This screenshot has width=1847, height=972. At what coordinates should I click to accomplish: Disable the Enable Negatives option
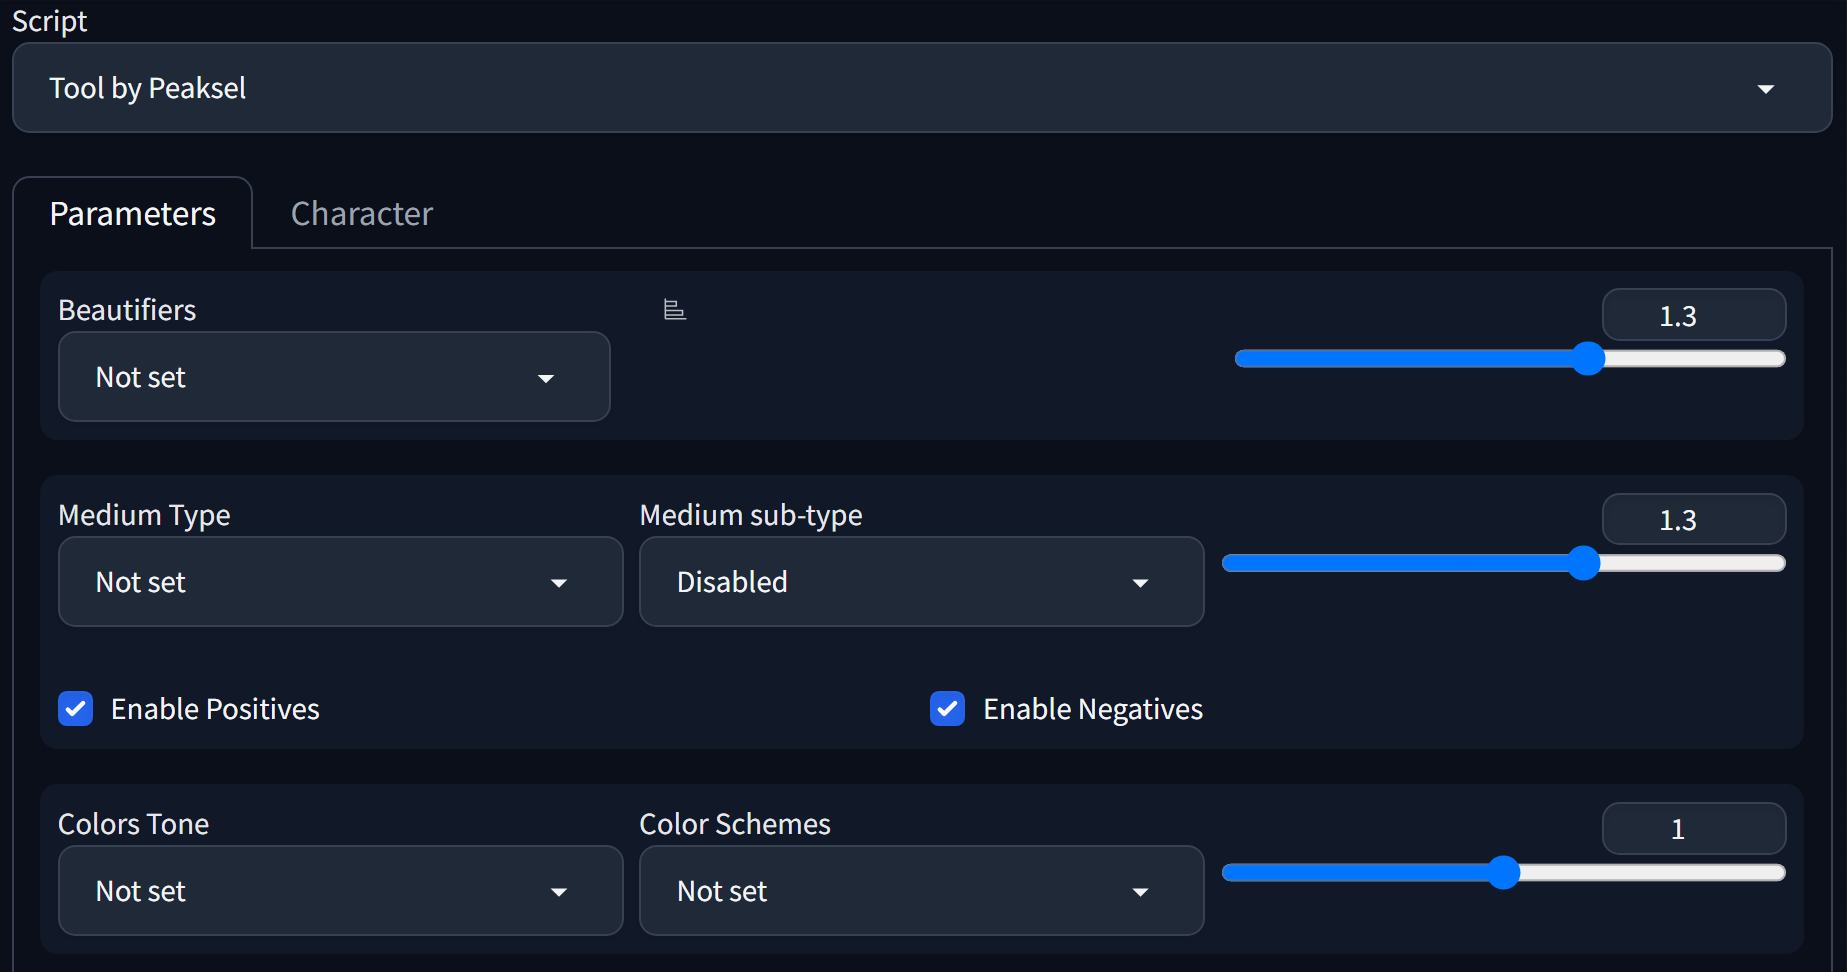tap(947, 708)
